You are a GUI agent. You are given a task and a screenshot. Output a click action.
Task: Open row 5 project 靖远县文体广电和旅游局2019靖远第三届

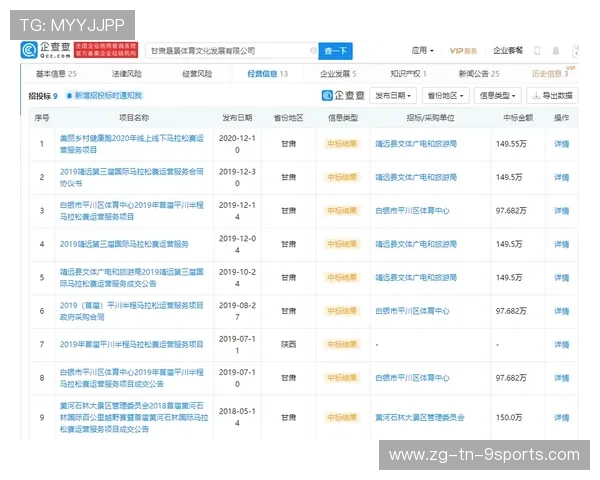[132, 278]
